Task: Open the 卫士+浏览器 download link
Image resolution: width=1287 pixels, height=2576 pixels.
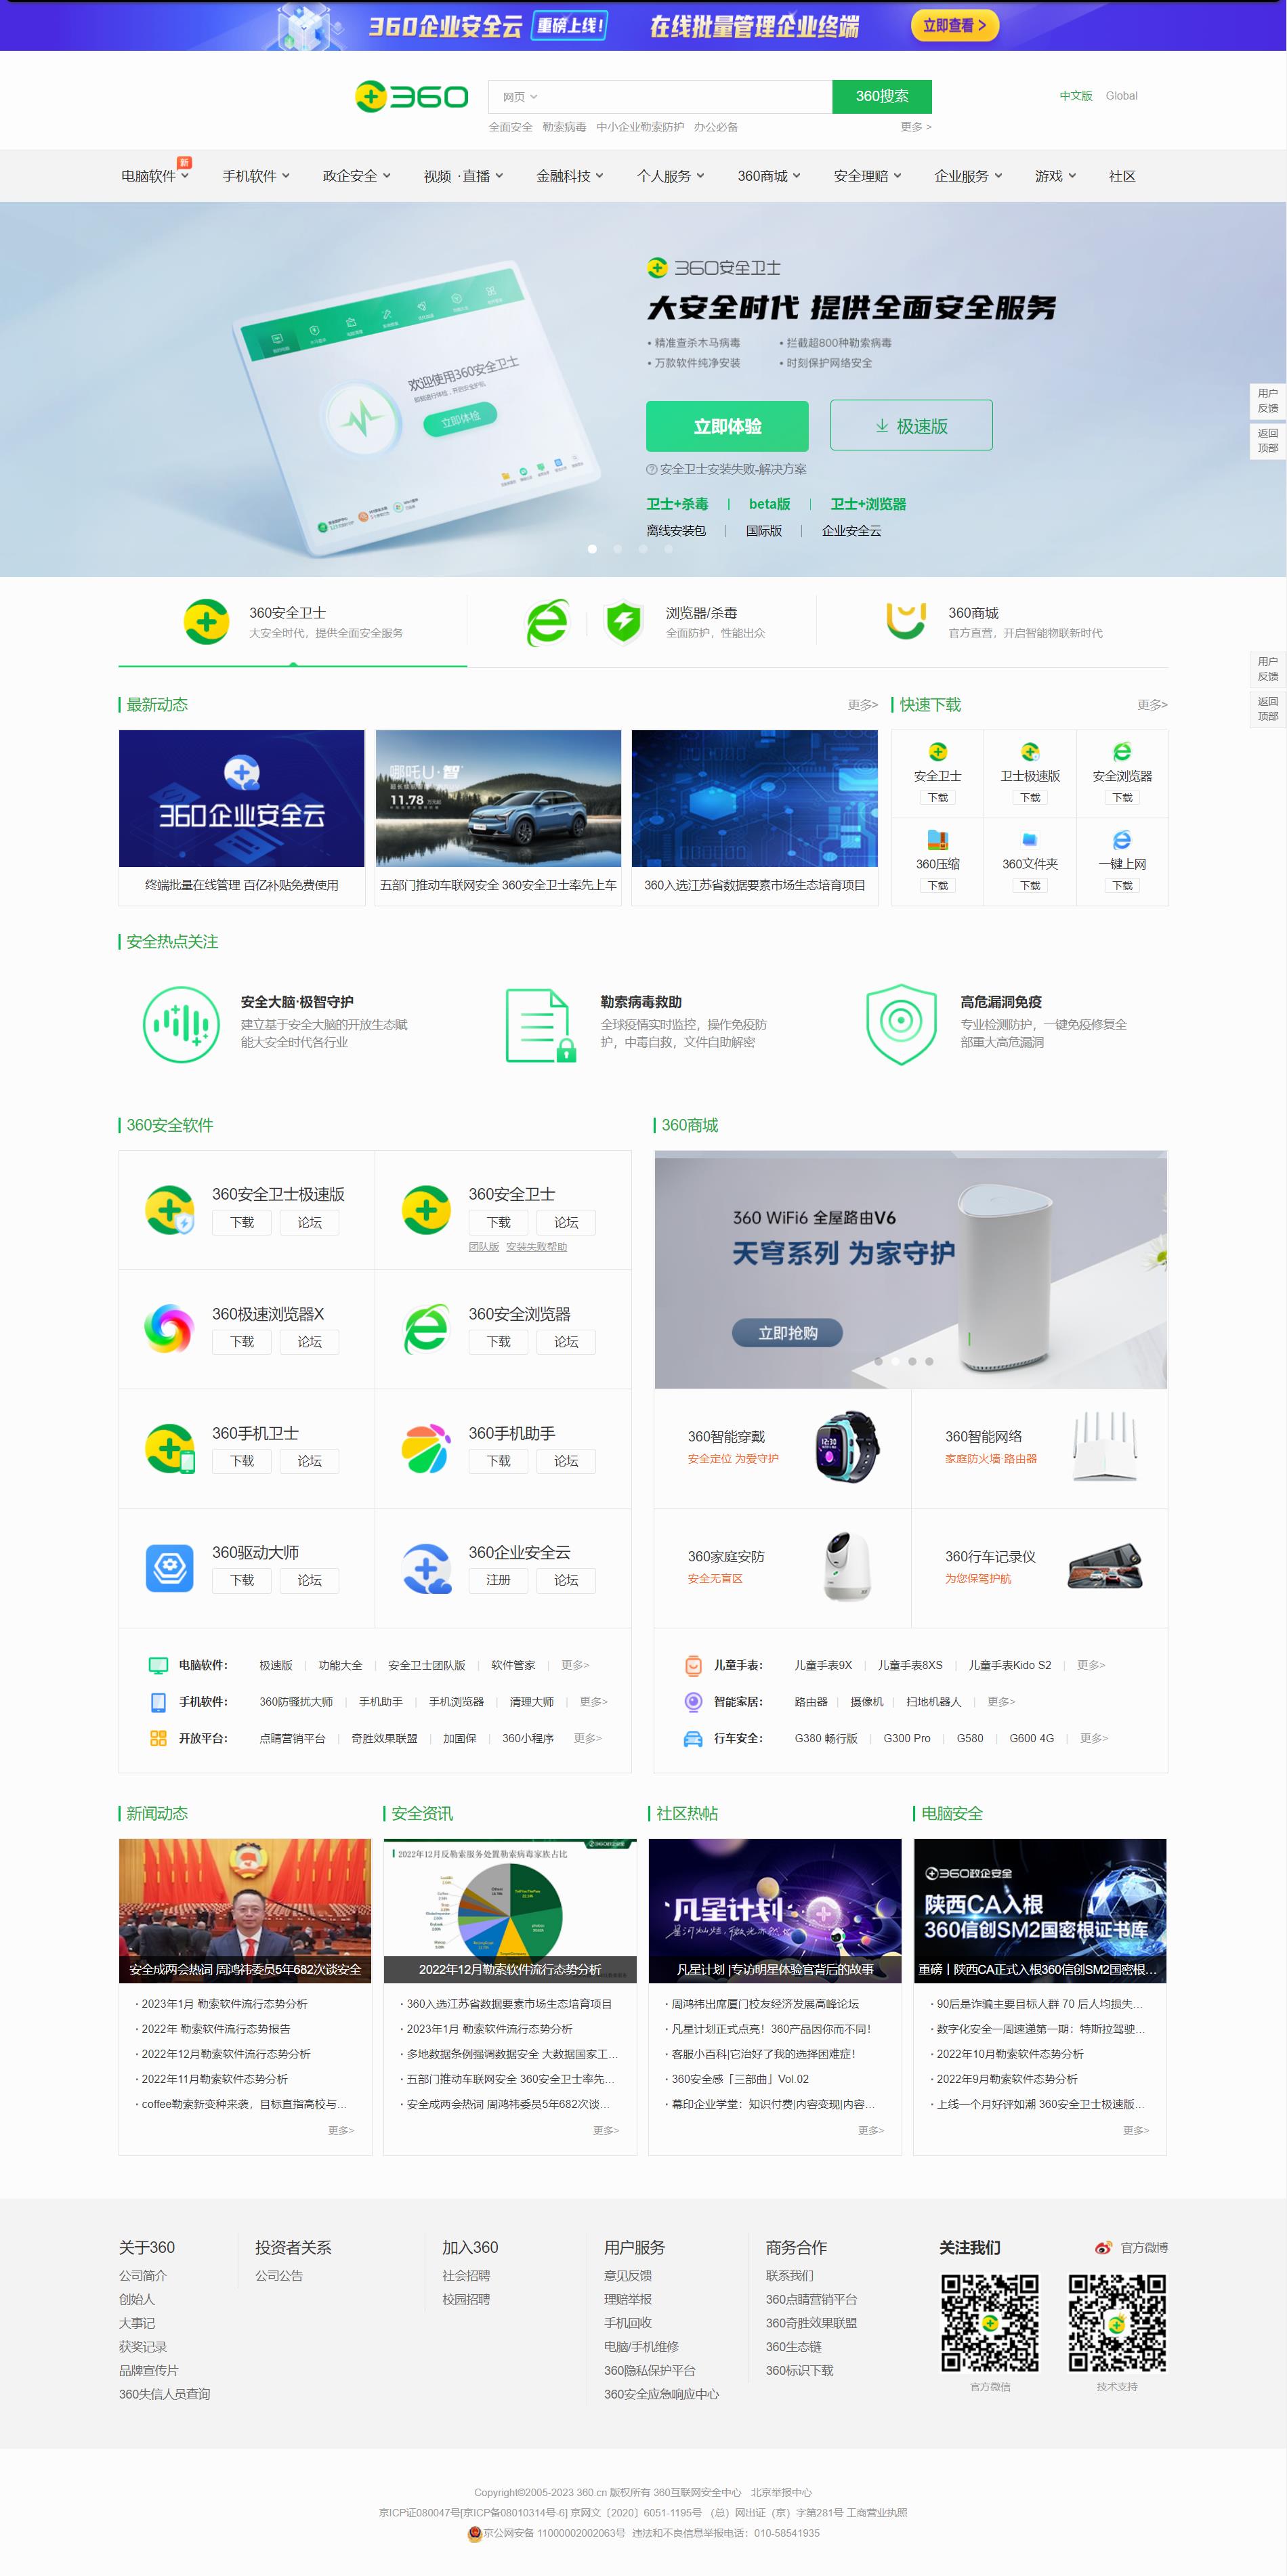Action: (x=868, y=504)
